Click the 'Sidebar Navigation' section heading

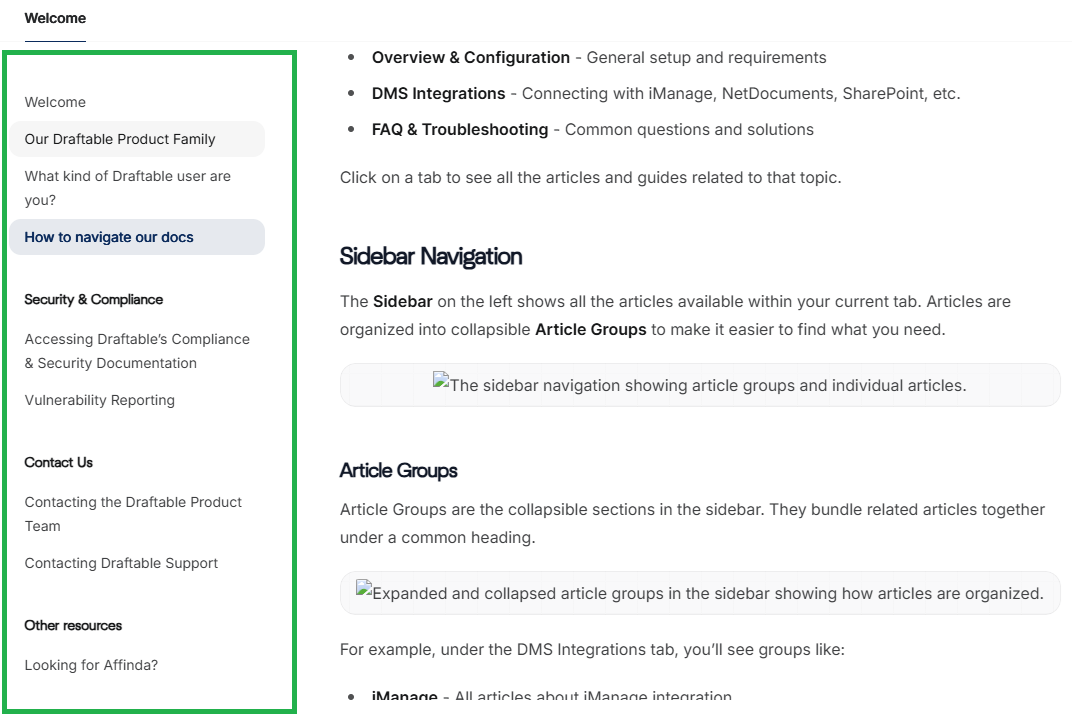[x=431, y=256]
